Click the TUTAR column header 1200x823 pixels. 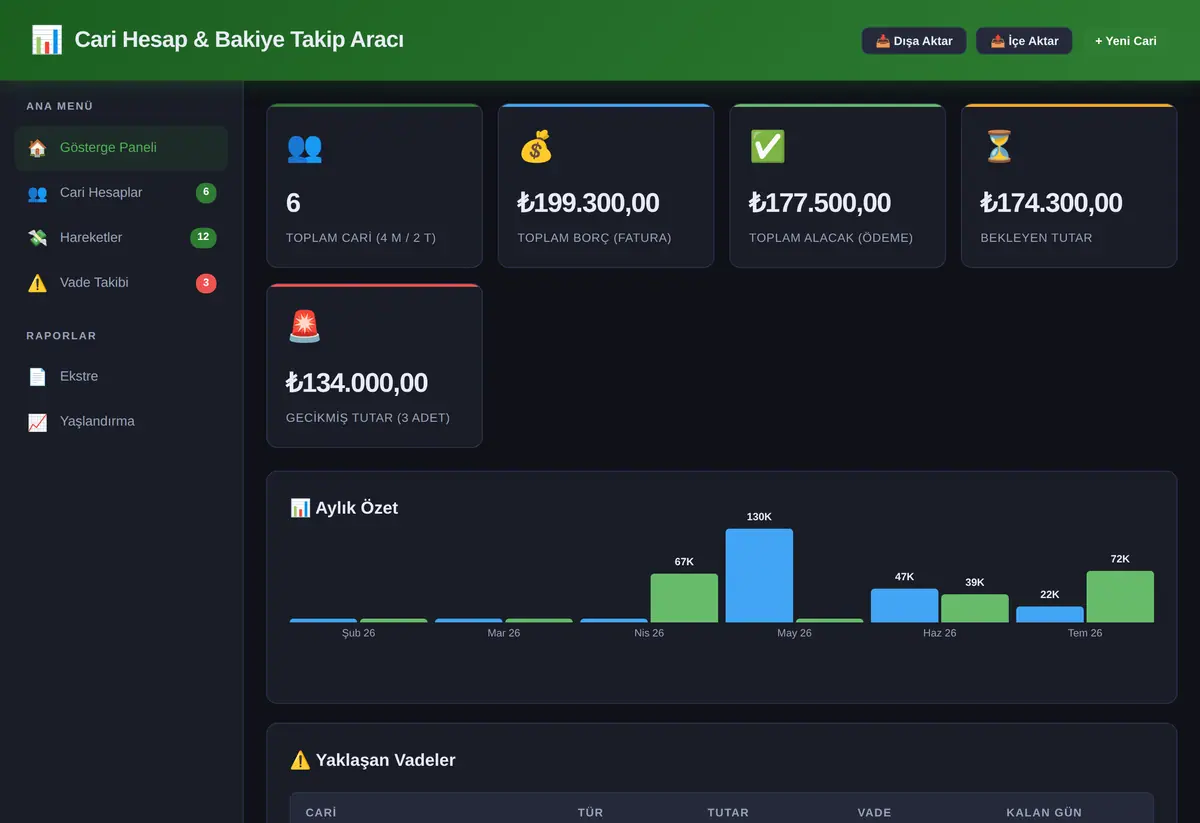(x=728, y=813)
